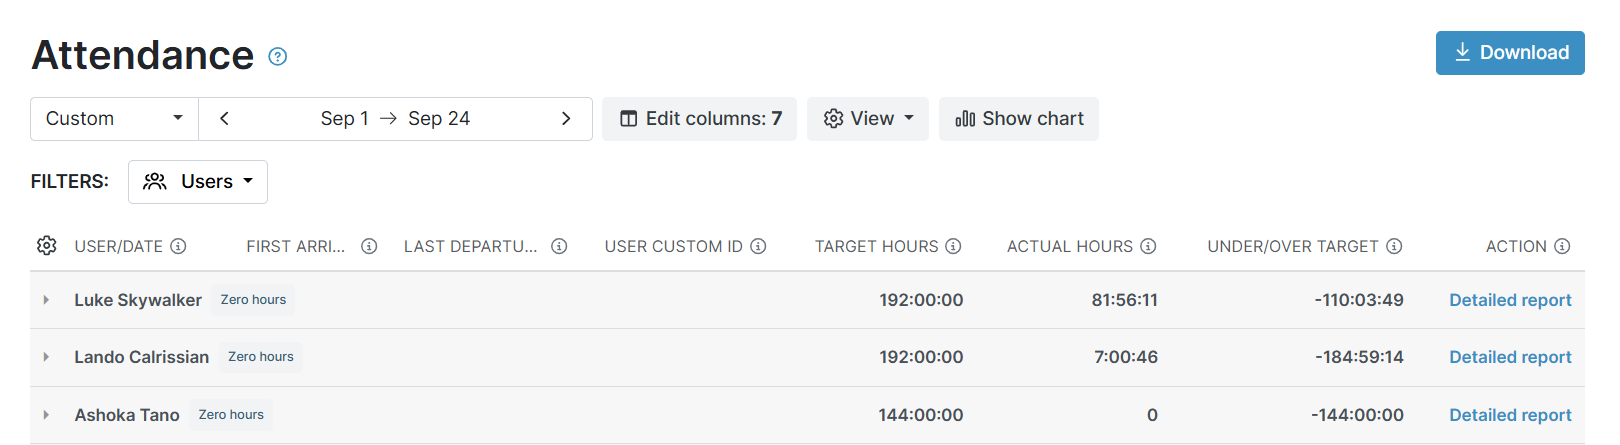Open Detailed report for Lando Calrissian
Image resolution: width=1620 pixels, height=445 pixels.
1510,357
